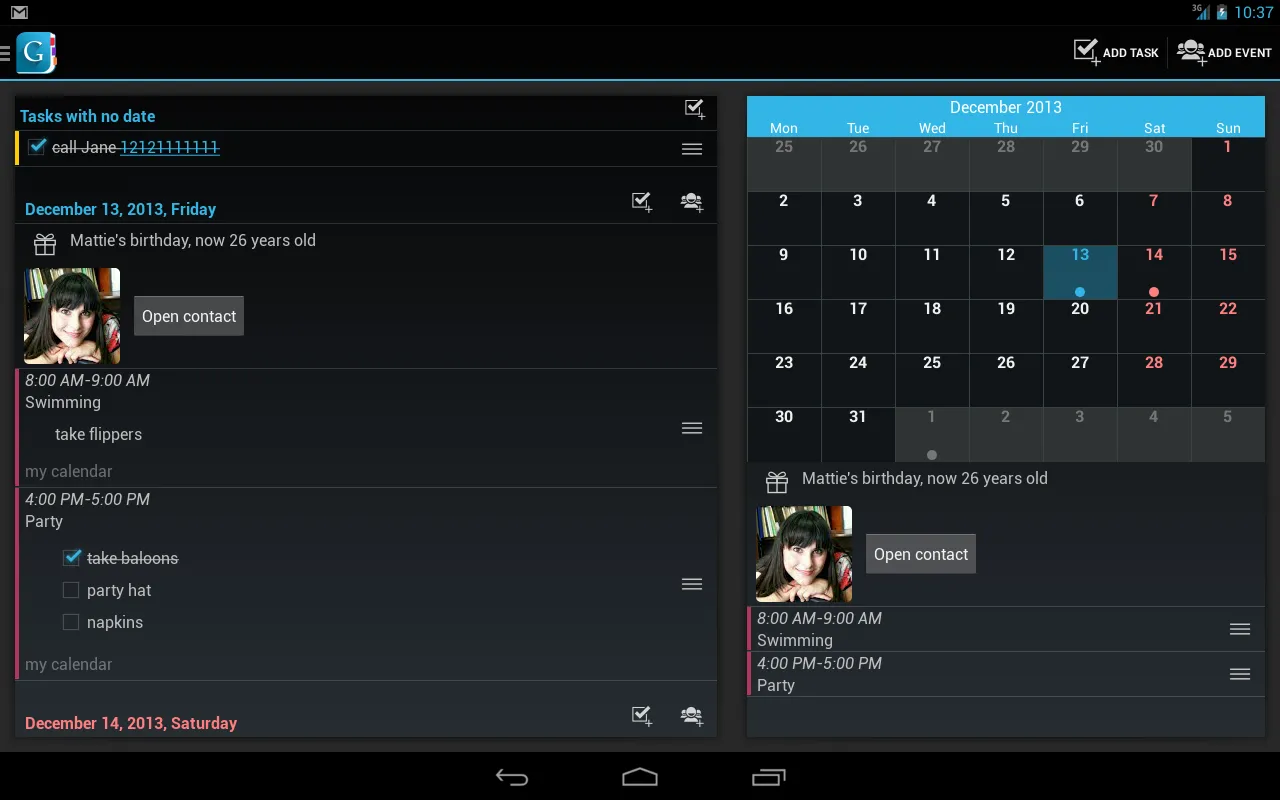This screenshot has height=800, width=1280.
Task: Open the Party event in the left list
Action: (366, 584)
